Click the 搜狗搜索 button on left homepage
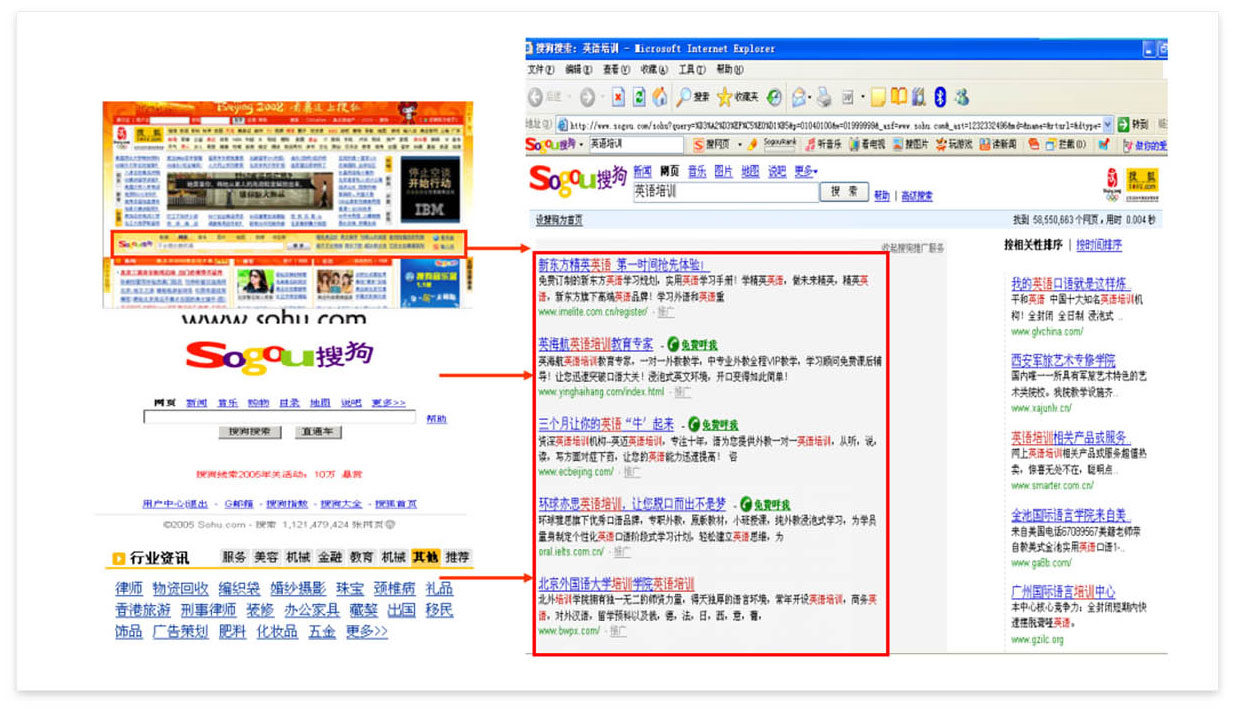1235x708 pixels. tap(250, 432)
